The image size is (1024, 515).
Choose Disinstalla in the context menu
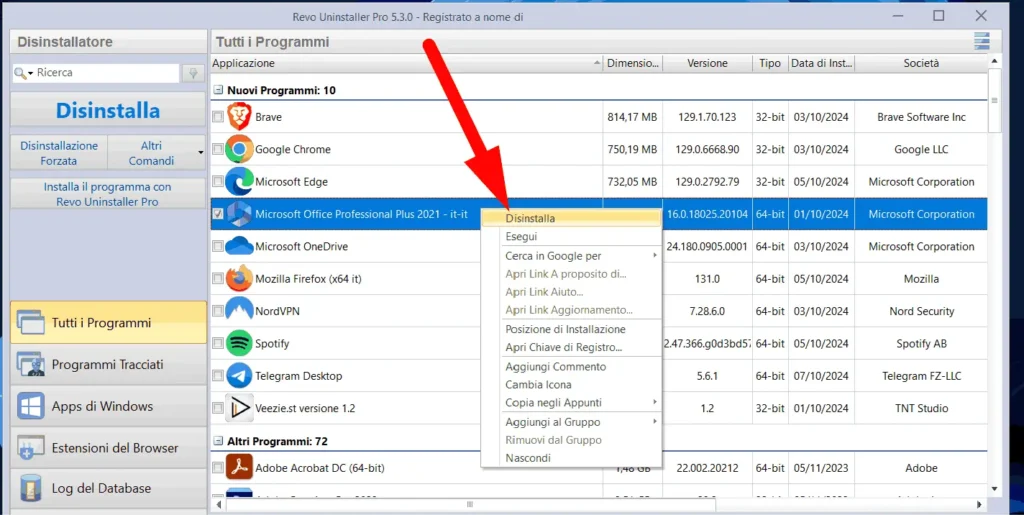pyautogui.click(x=571, y=219)
